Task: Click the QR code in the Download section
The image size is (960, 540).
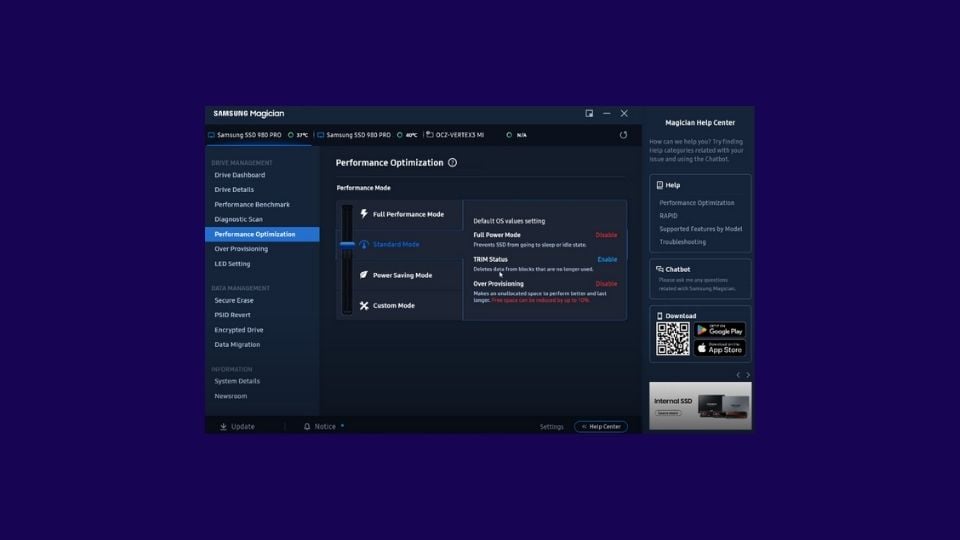Action: 672,339
